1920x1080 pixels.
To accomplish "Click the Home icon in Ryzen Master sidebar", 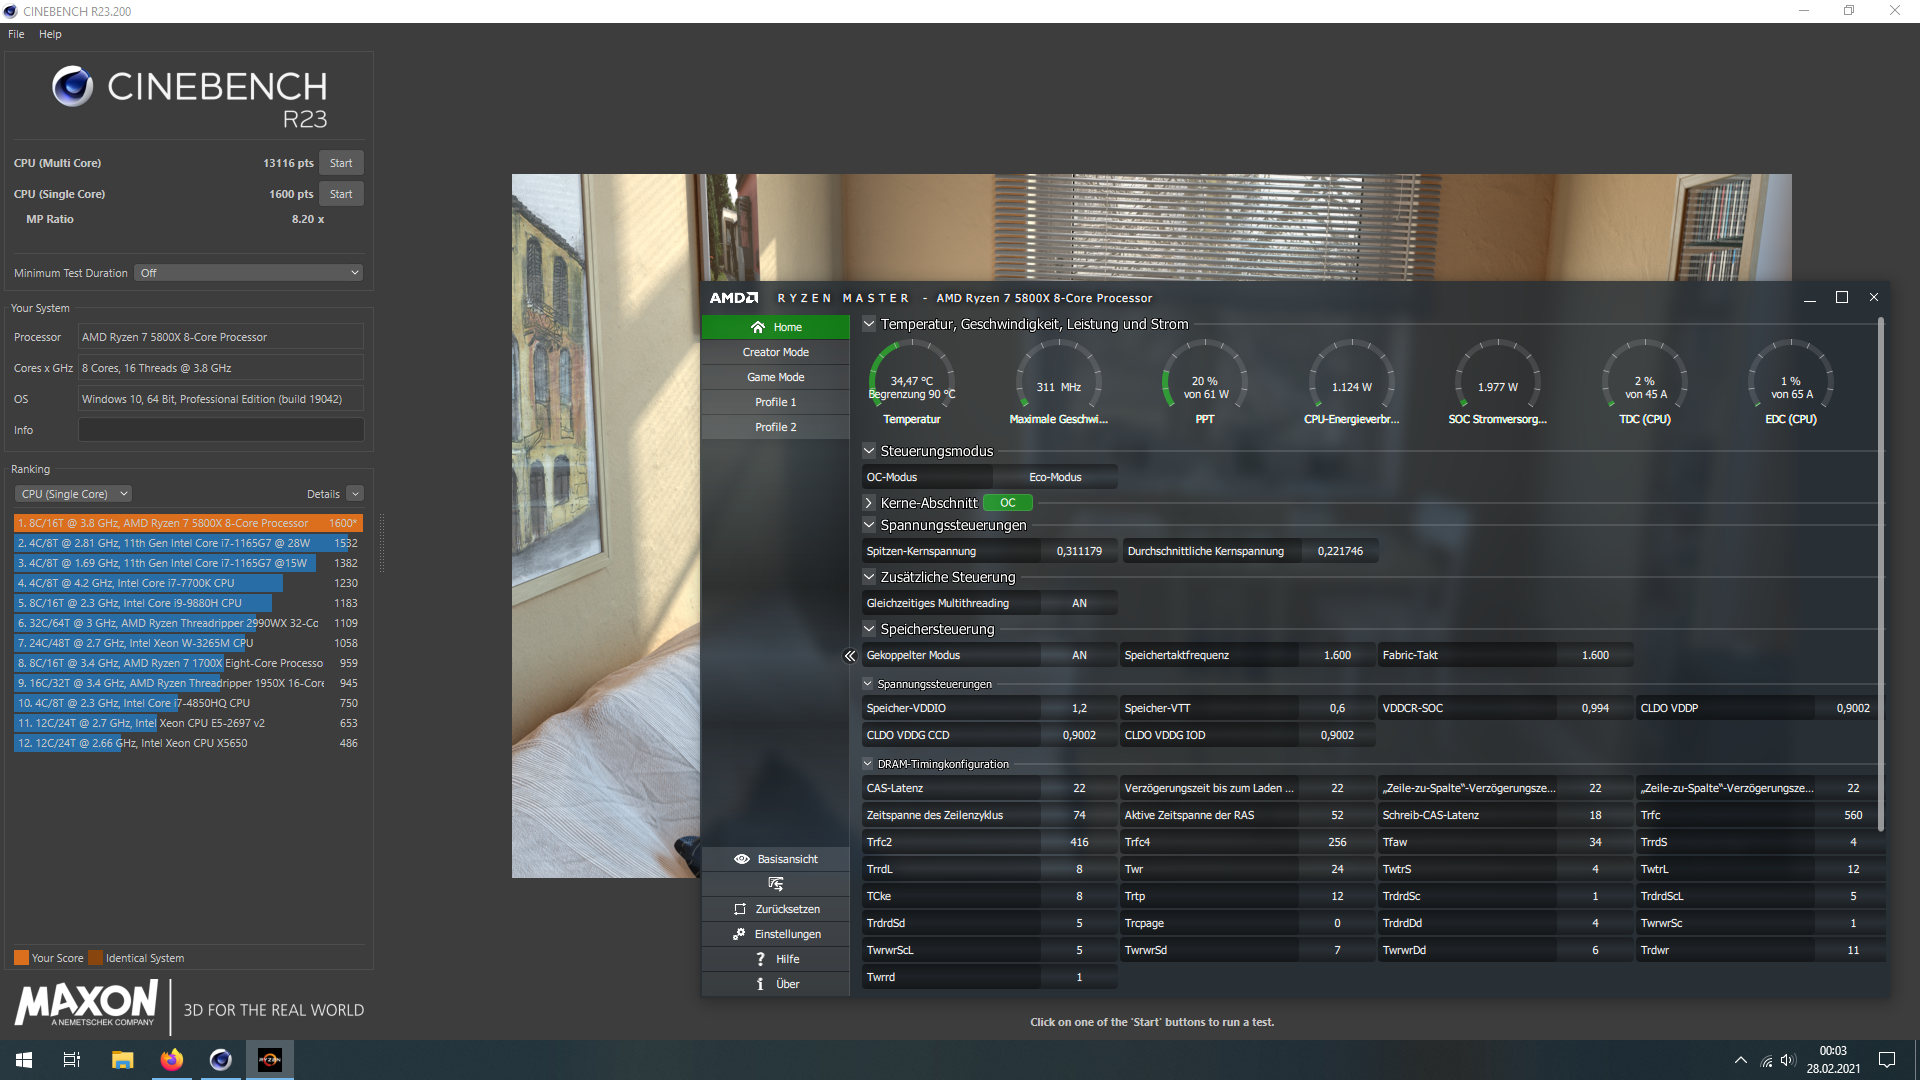I will [758, 327].
